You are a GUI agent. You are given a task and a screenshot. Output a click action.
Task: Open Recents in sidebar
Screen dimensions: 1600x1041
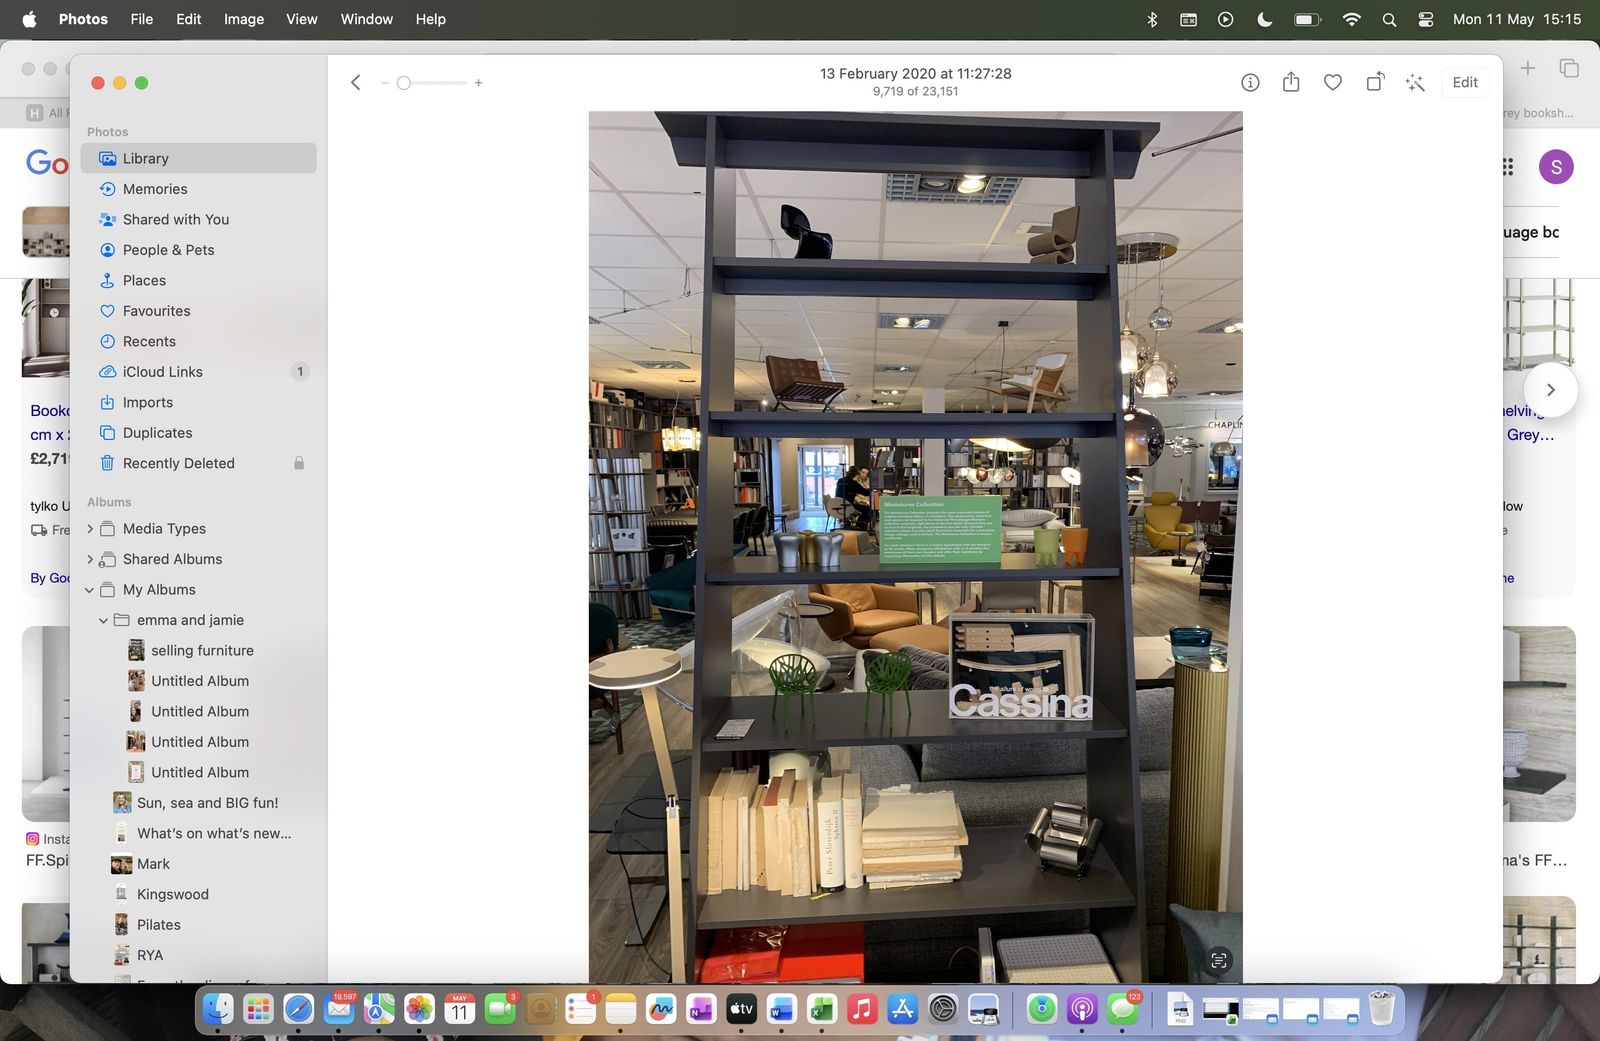coord(199,341)
